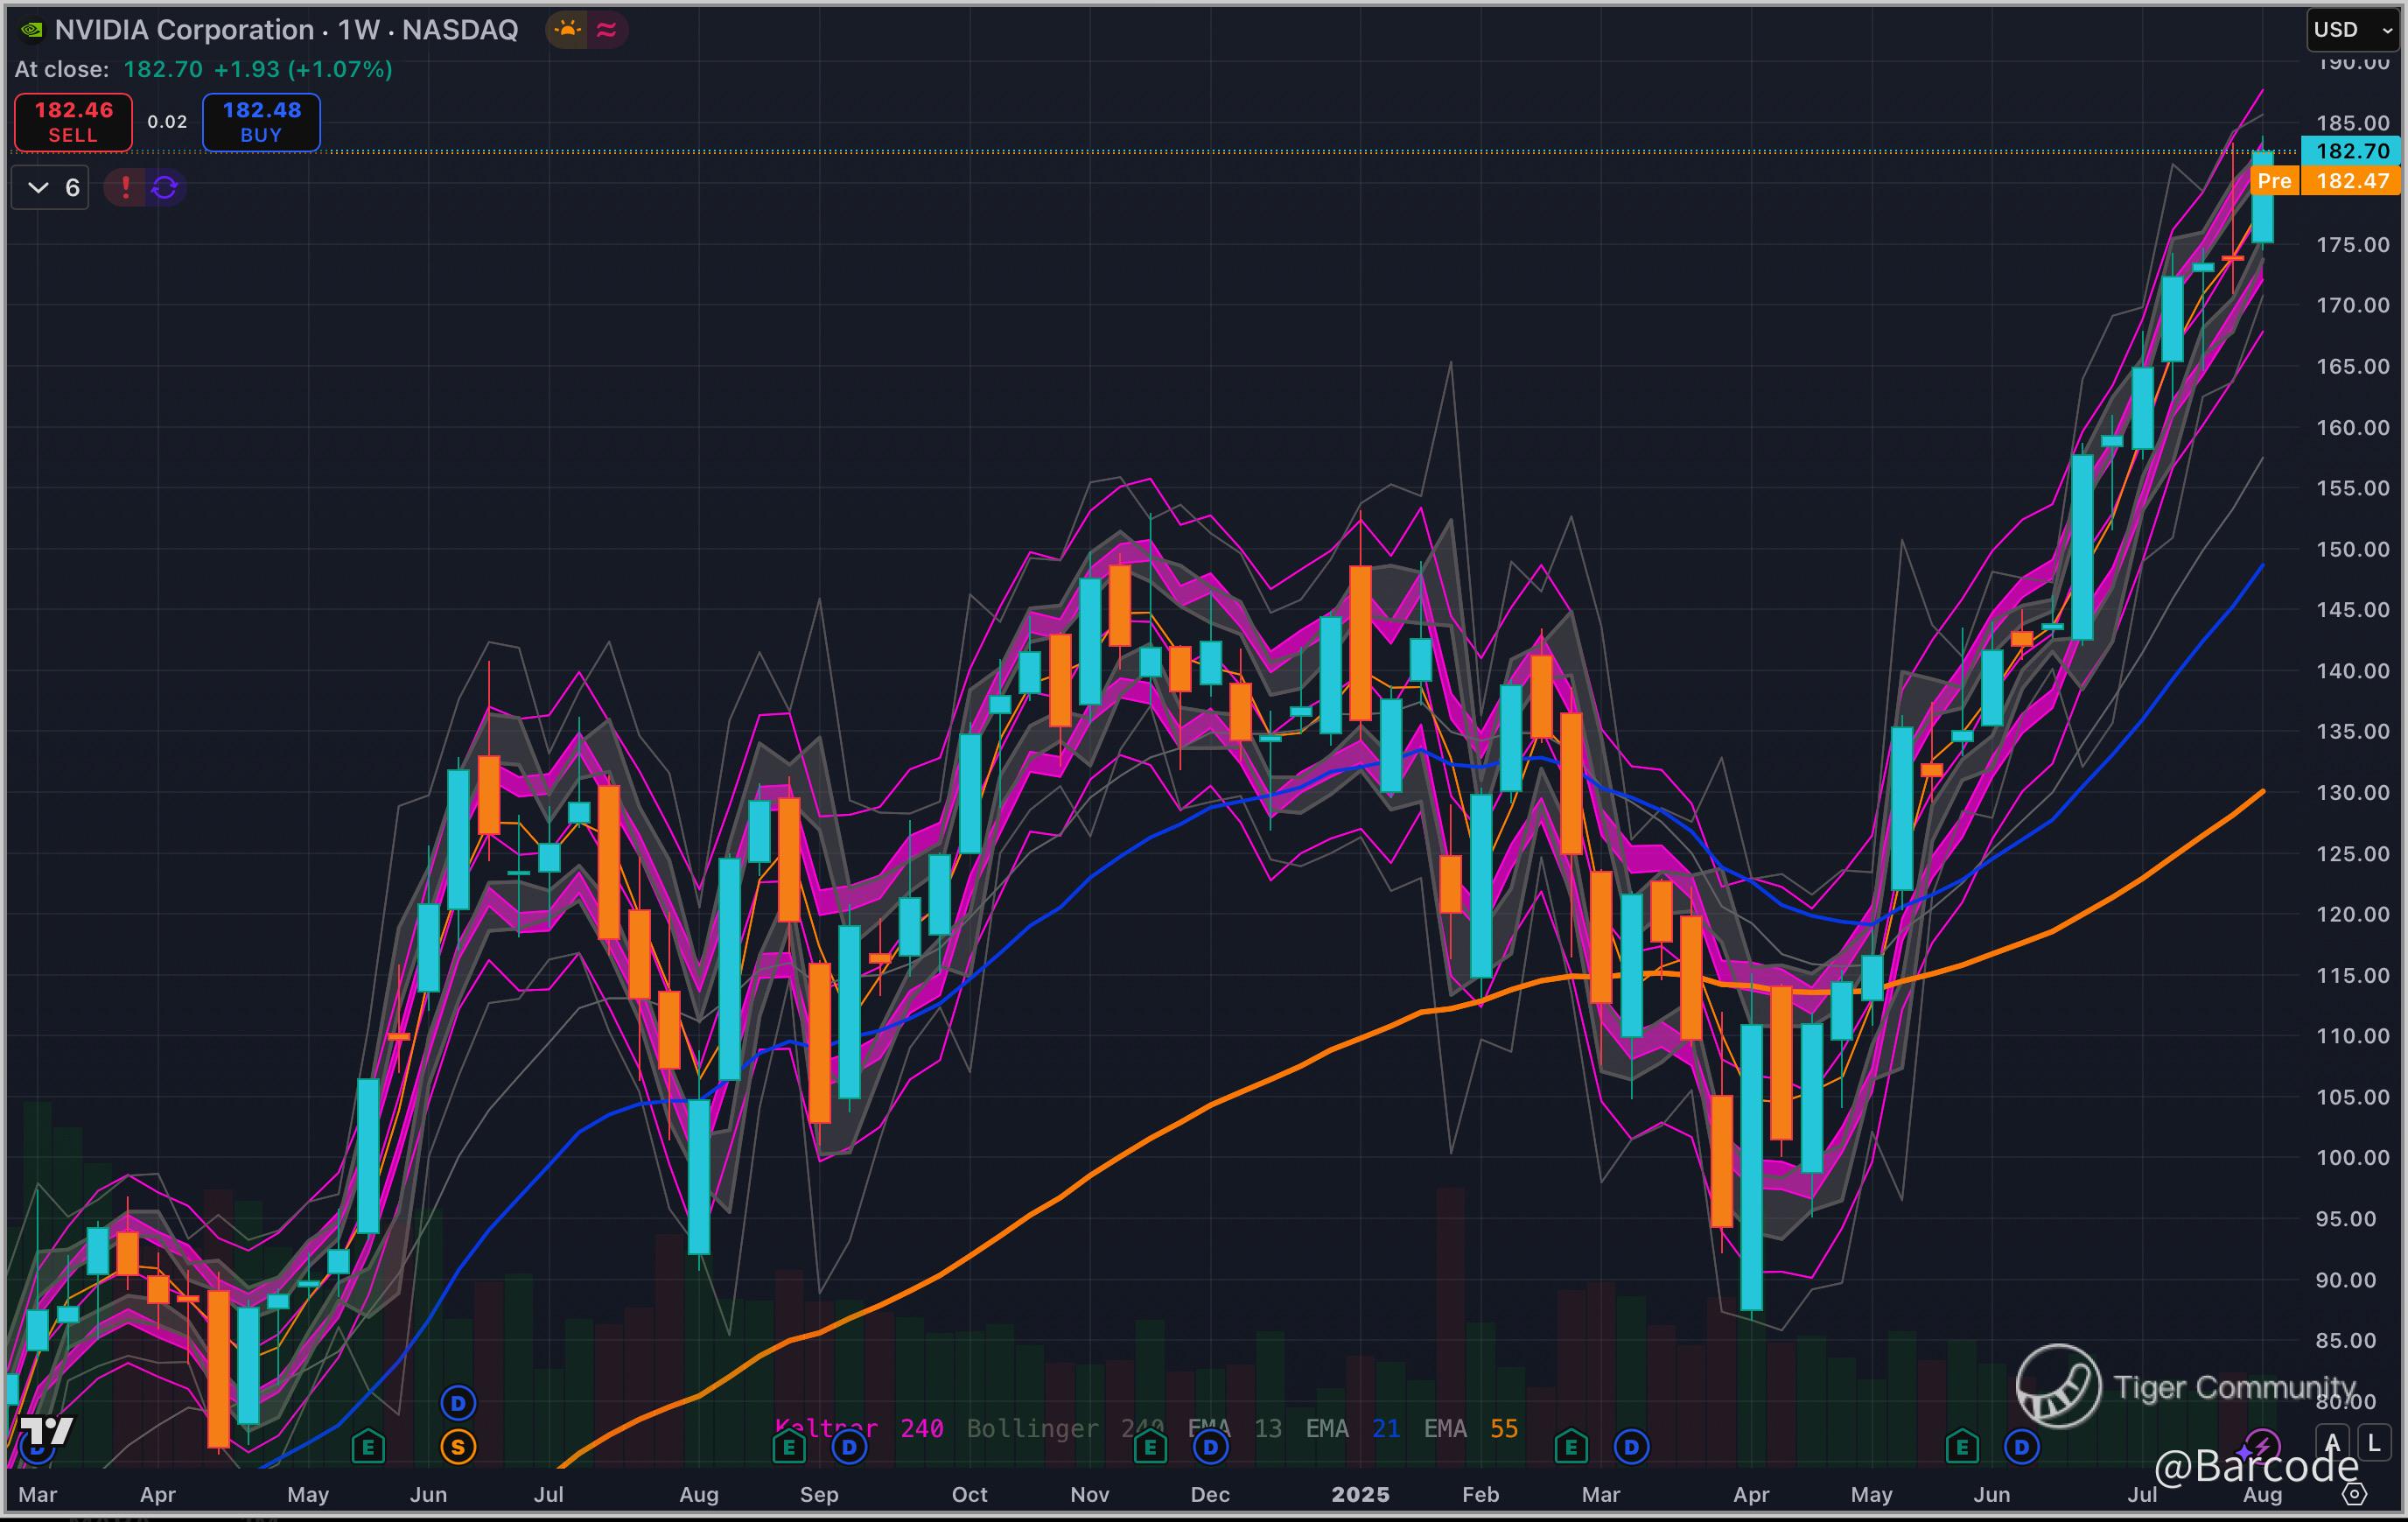
Task: Click the cyan 182.70 last price label
Action: 2351,151
